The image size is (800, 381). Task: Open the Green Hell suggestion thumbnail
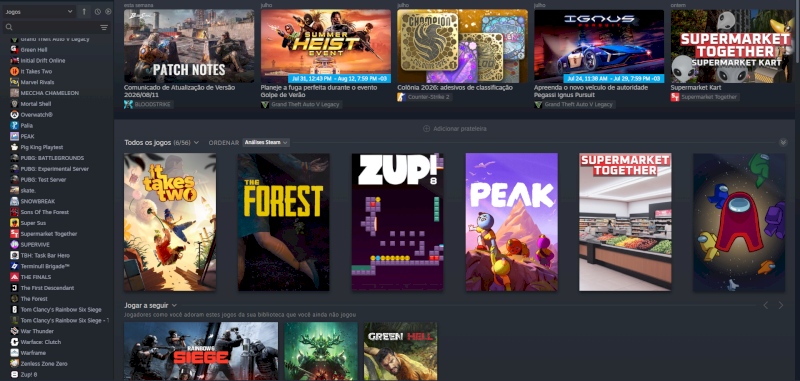point(401,351)
